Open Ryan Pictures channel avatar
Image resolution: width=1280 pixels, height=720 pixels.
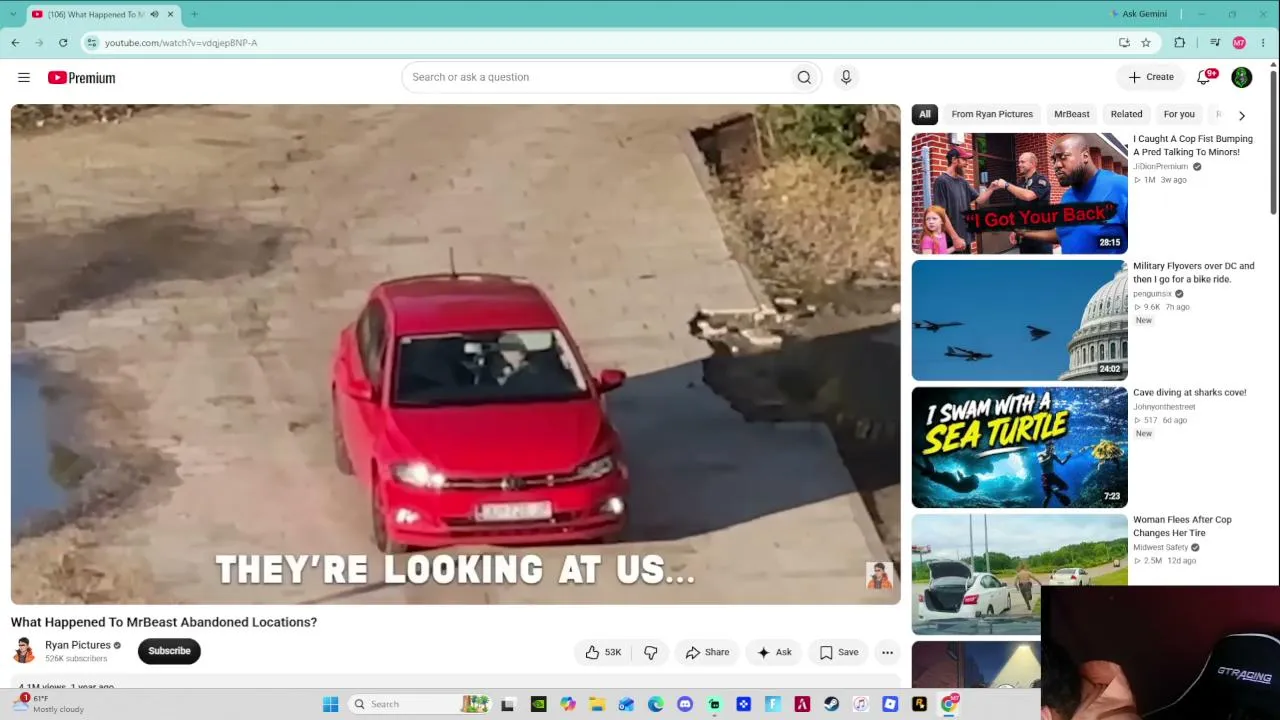click(x=24, y=651)
